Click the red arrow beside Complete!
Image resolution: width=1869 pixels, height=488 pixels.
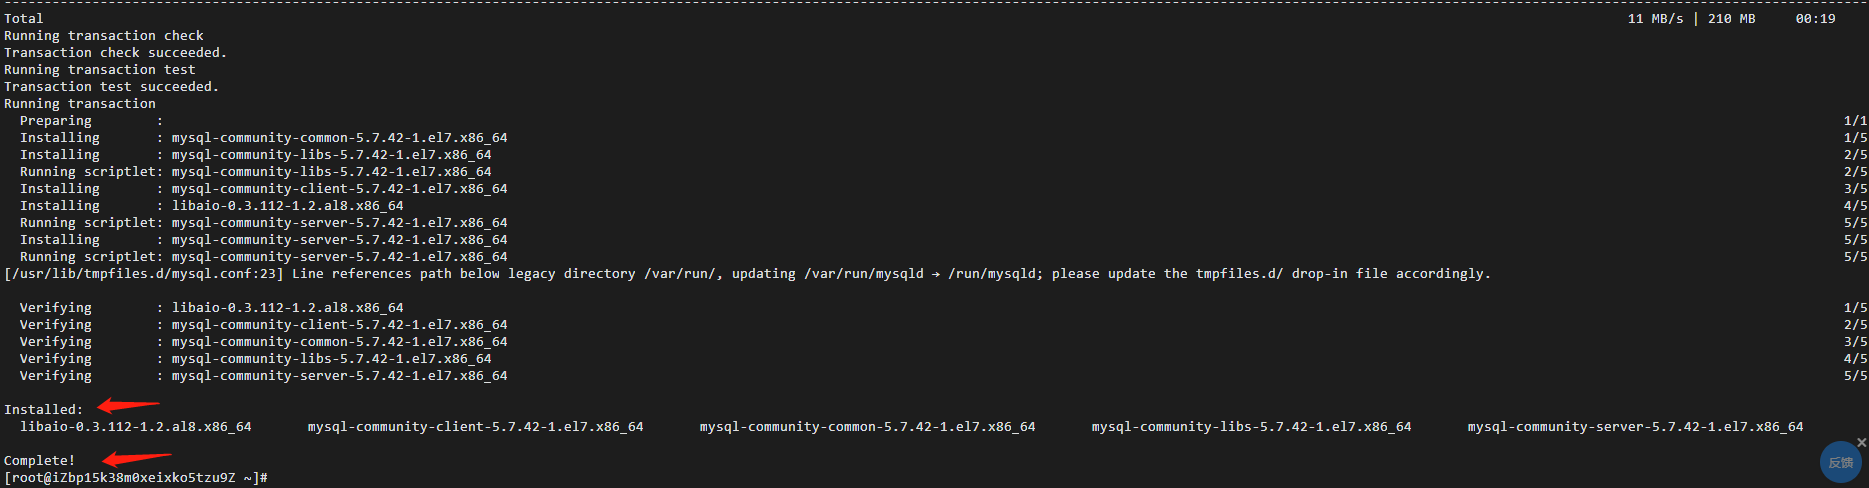pos(137,458)
